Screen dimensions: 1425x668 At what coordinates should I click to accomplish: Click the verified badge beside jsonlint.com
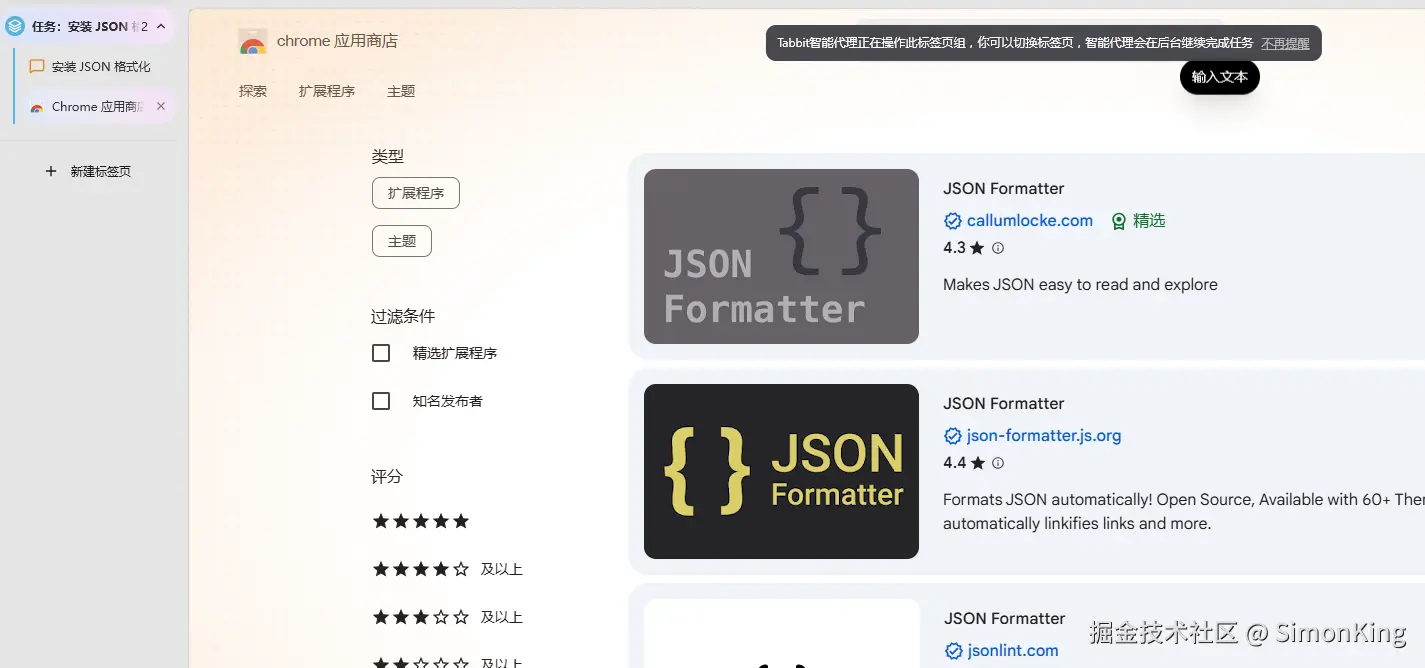click(x=954, y=651)
